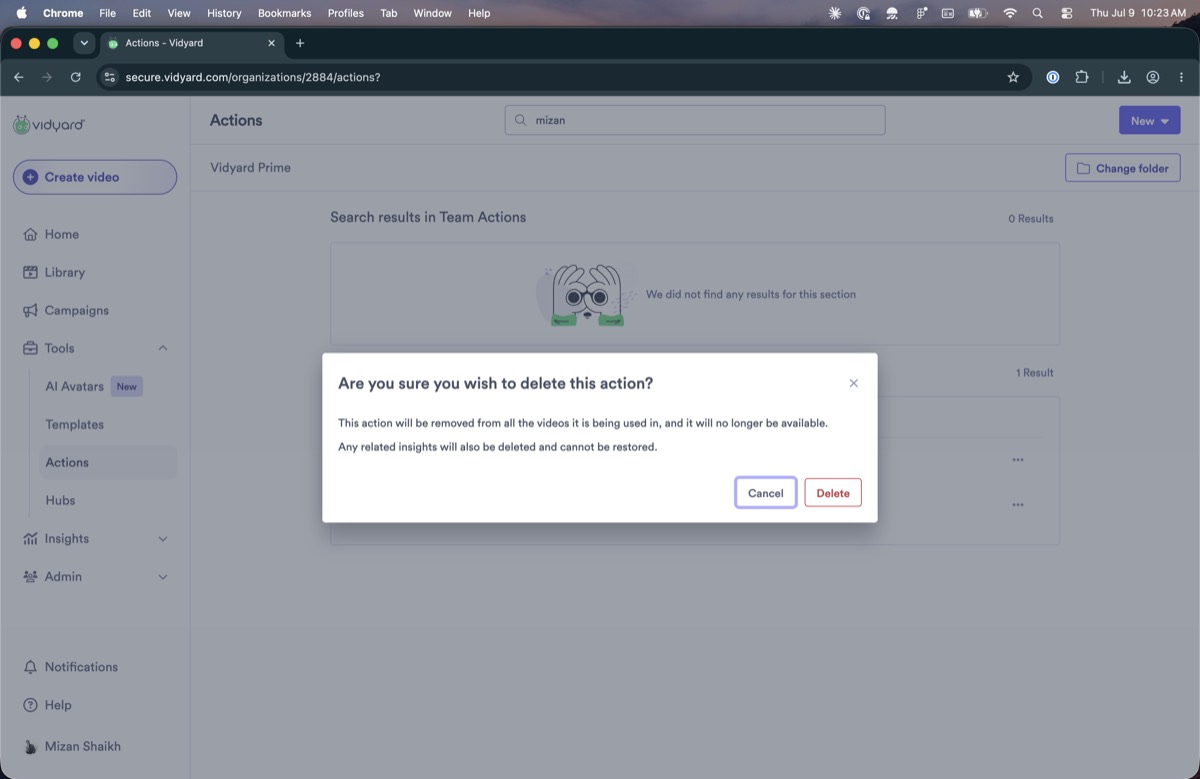Open Control Center in menu bar
This screenshot has width=1200, height=779.
pos(1066,13)
